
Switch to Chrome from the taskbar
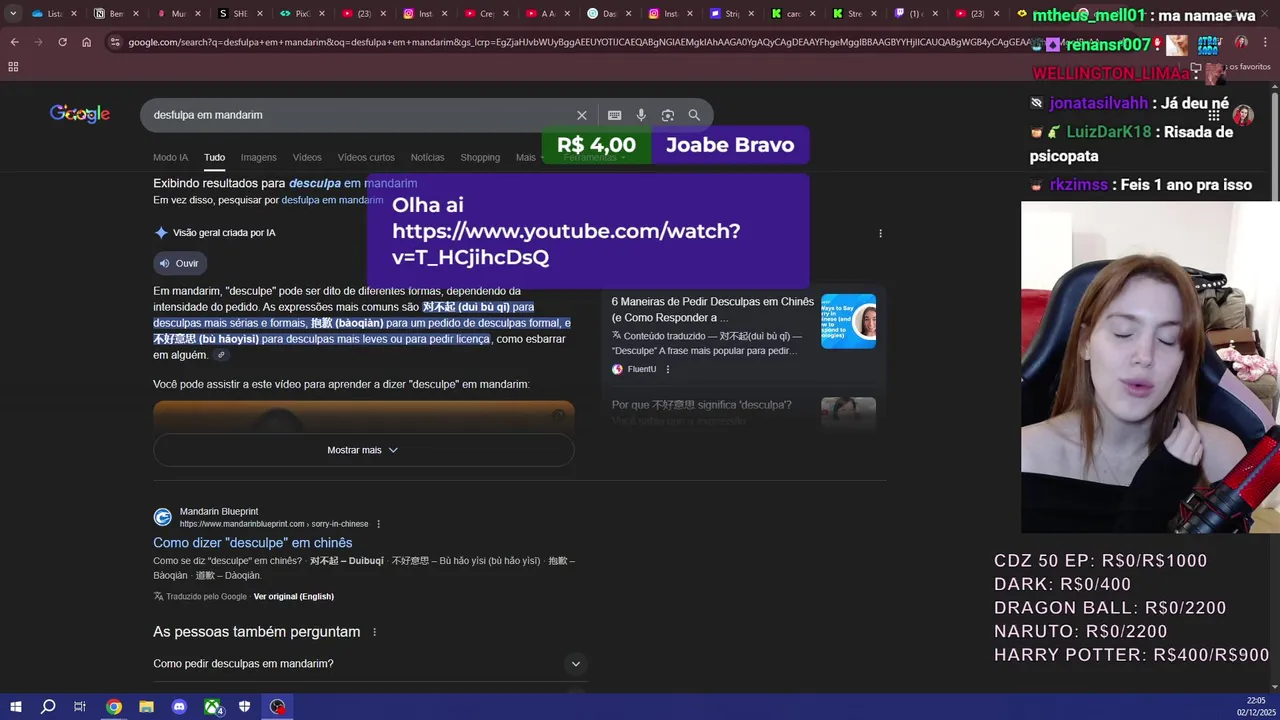[114, 707]
